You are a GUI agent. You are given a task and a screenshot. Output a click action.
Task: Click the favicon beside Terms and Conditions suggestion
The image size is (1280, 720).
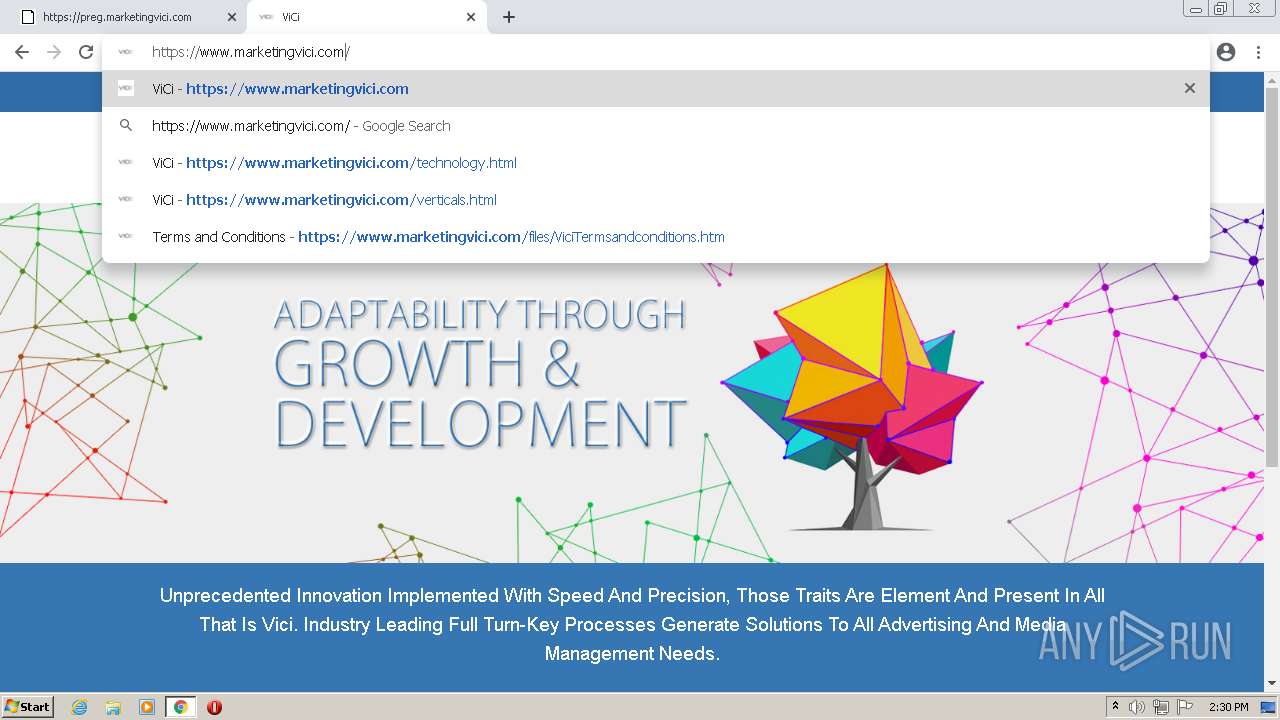pos(126,236)
